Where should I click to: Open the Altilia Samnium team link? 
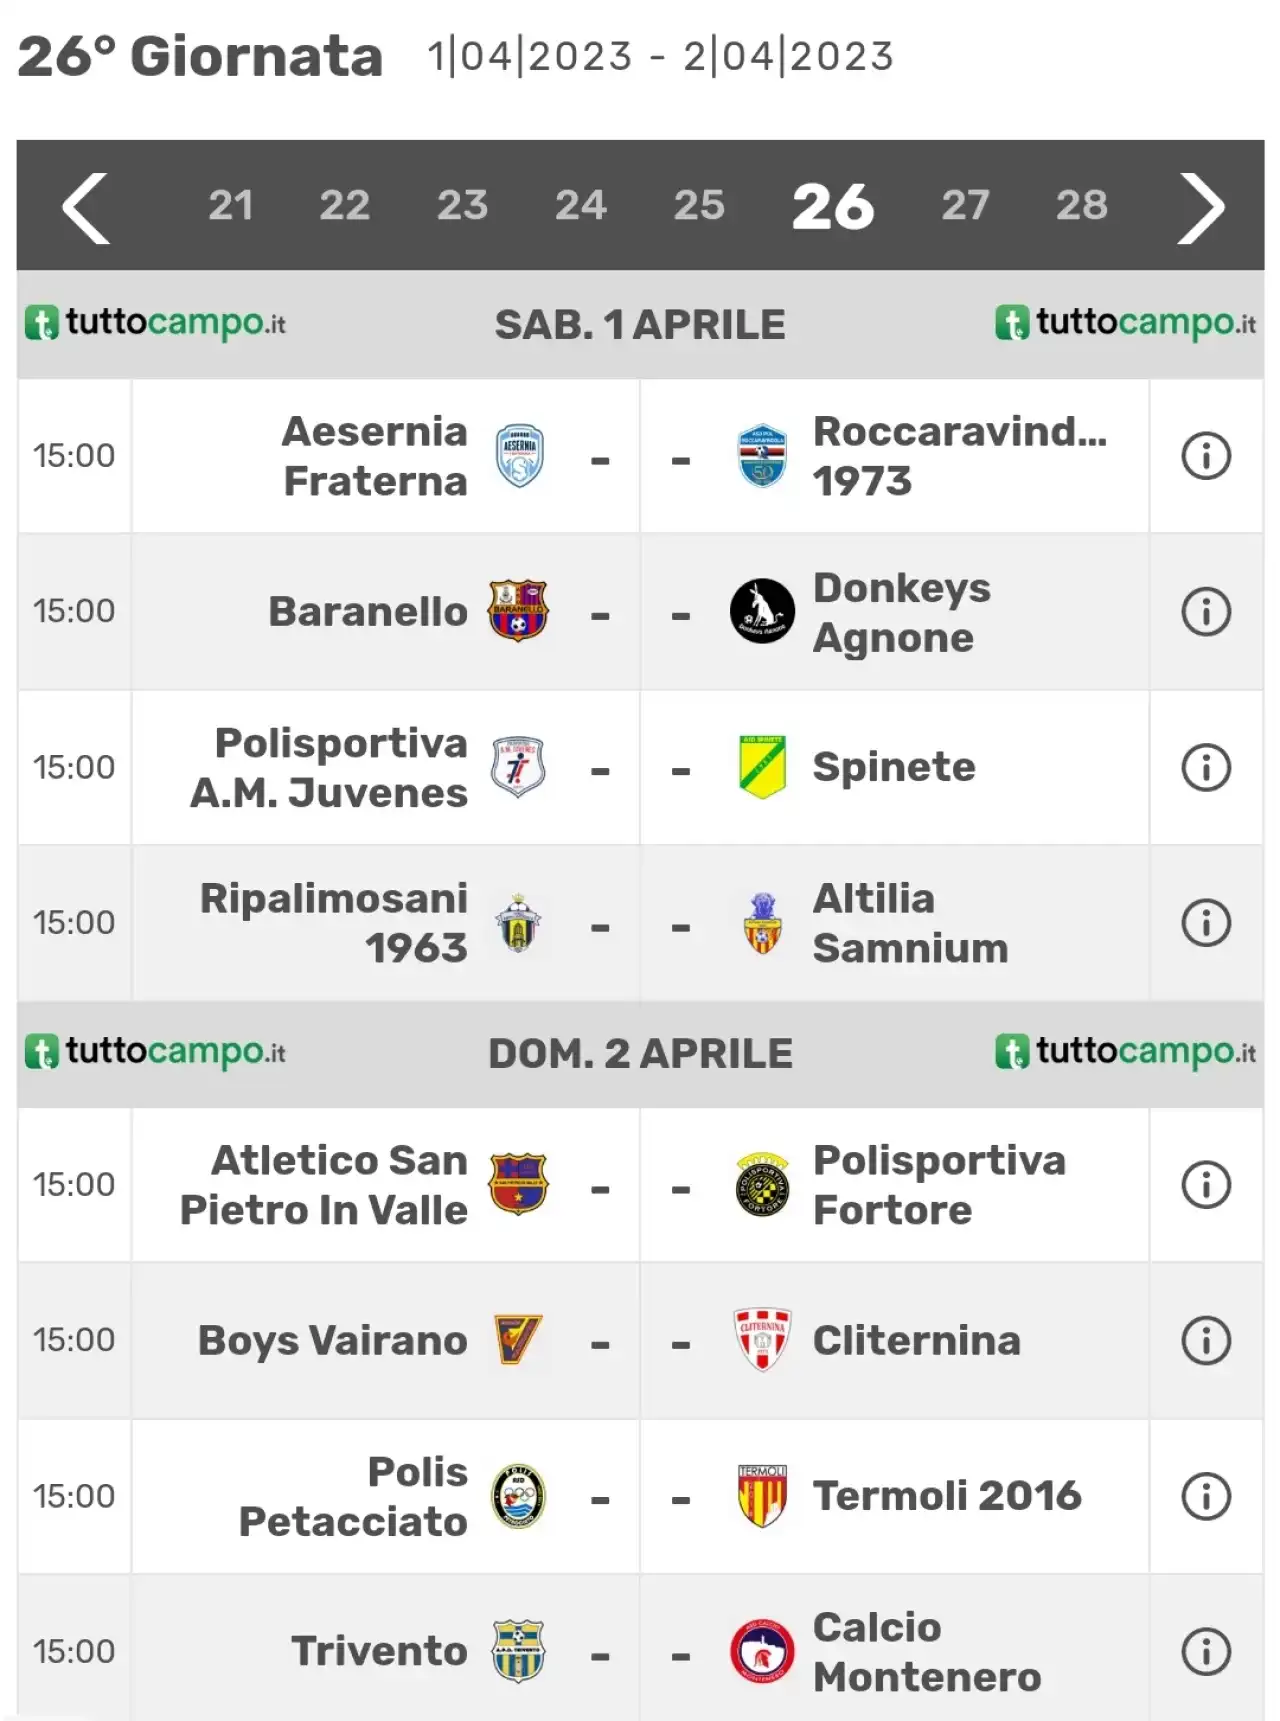coord(910,923)
